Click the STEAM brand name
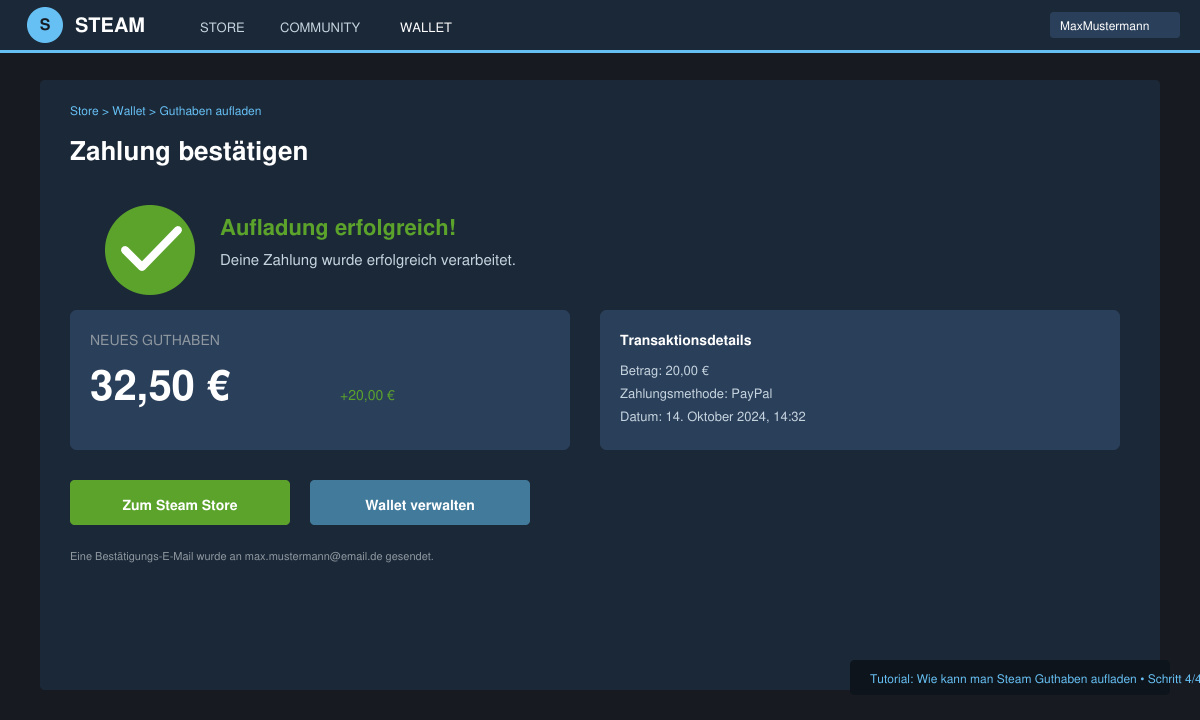This screenshot has height=720, width=1200. click(110, 25)
